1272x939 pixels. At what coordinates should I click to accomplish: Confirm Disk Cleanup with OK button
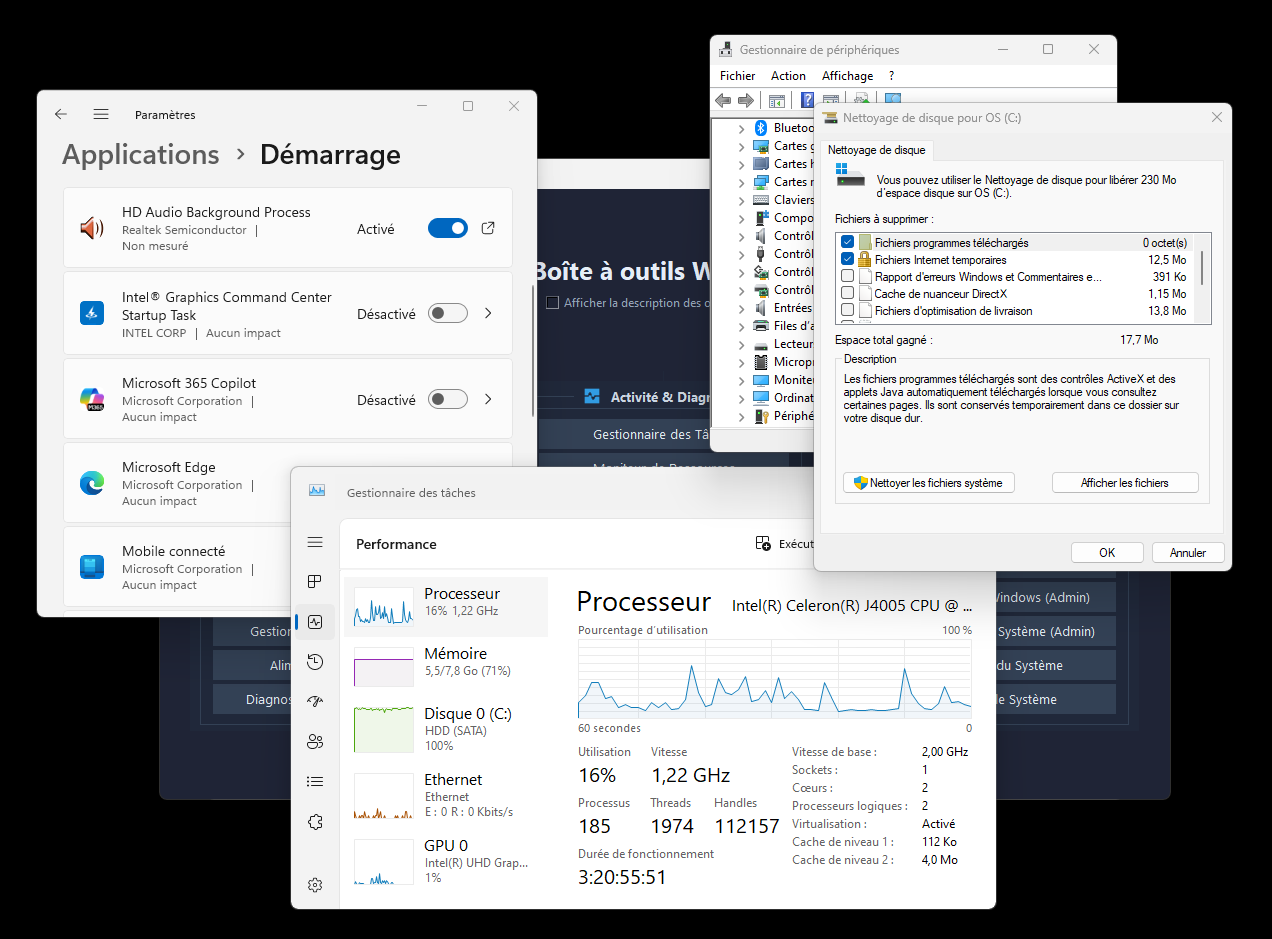coord(1107,552)
